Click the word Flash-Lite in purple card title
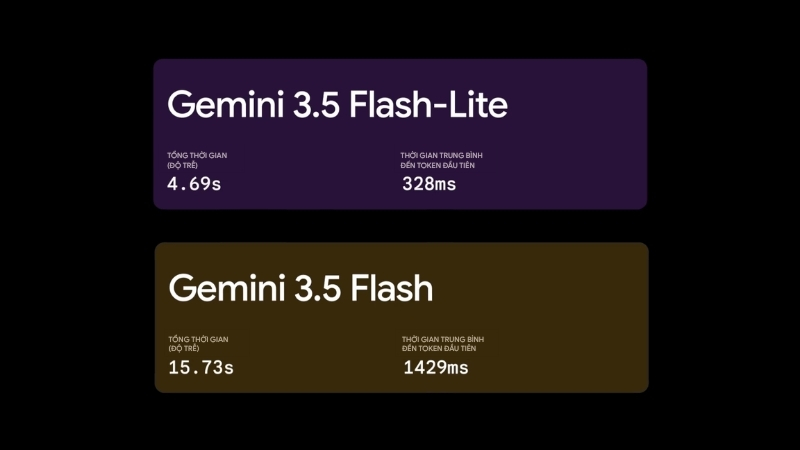 click(x=428, y=105)
